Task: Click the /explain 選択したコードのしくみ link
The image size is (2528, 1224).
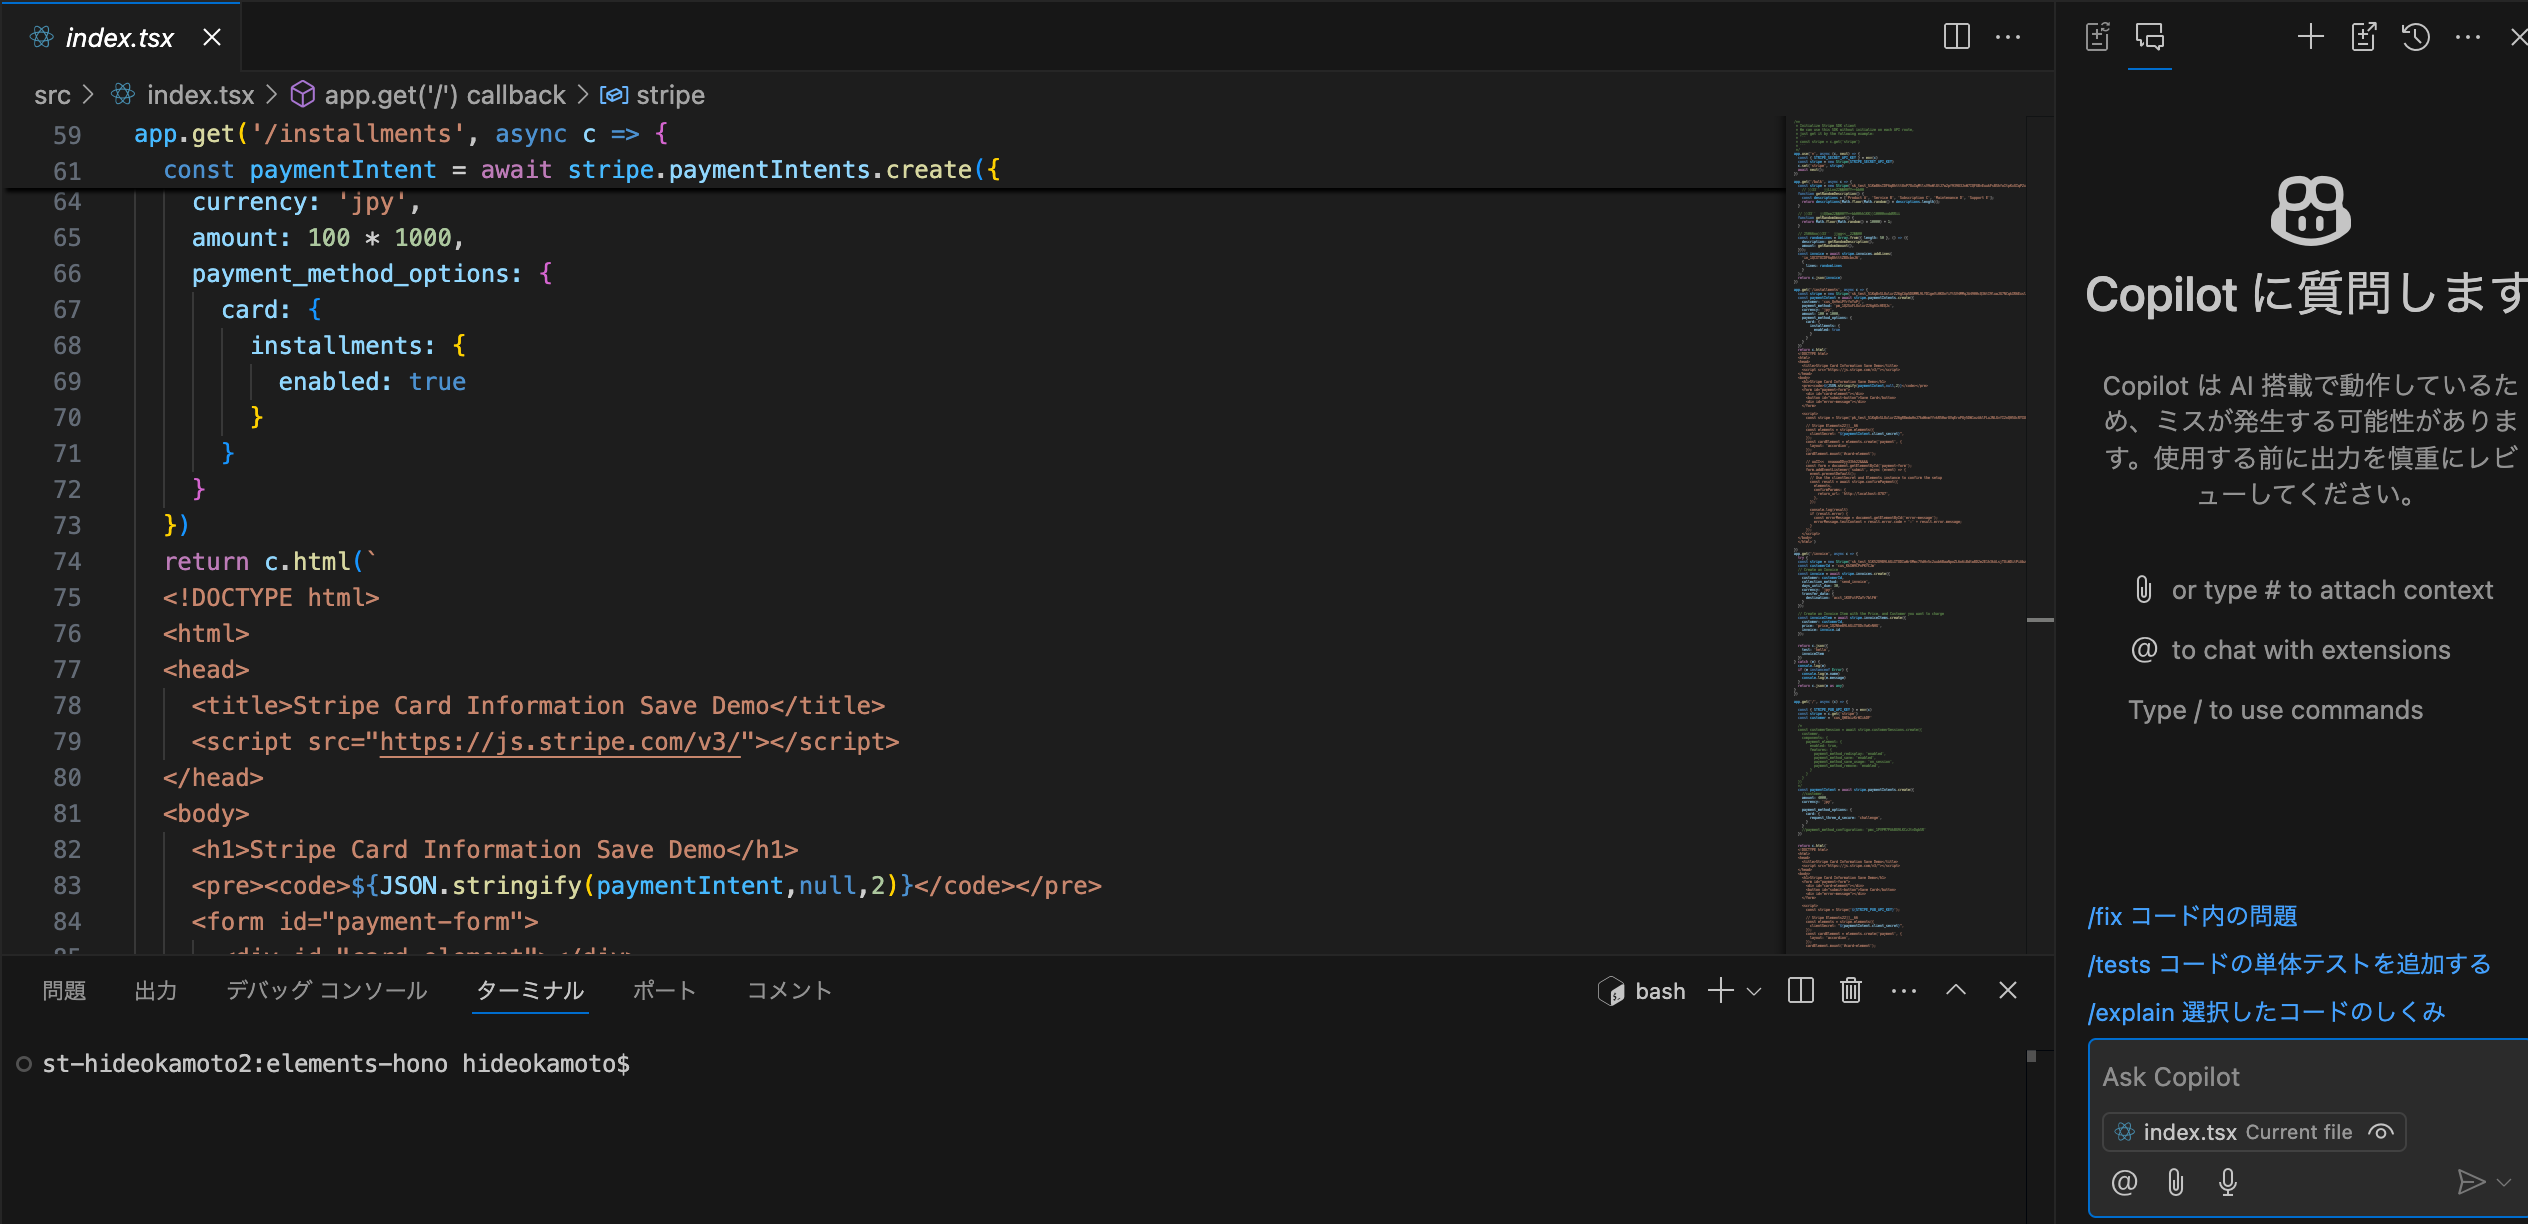Action: click(x=2266, y=1012)
